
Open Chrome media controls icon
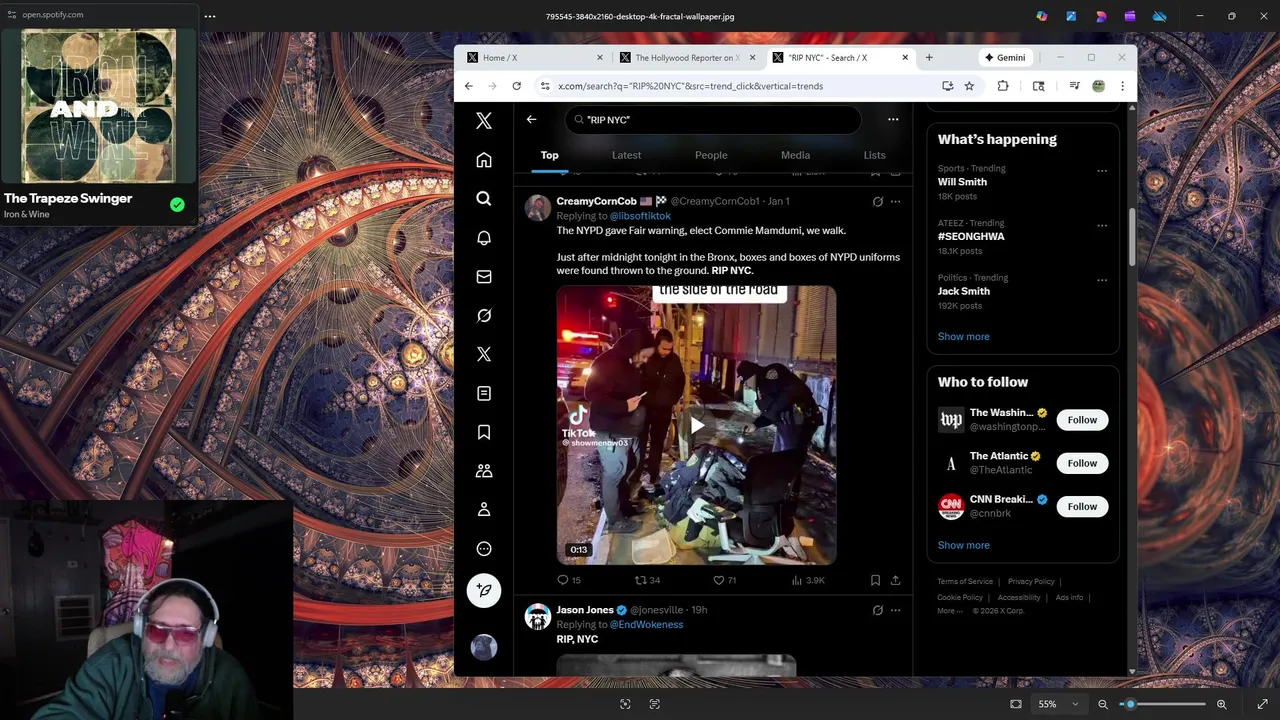(1074, 86)
